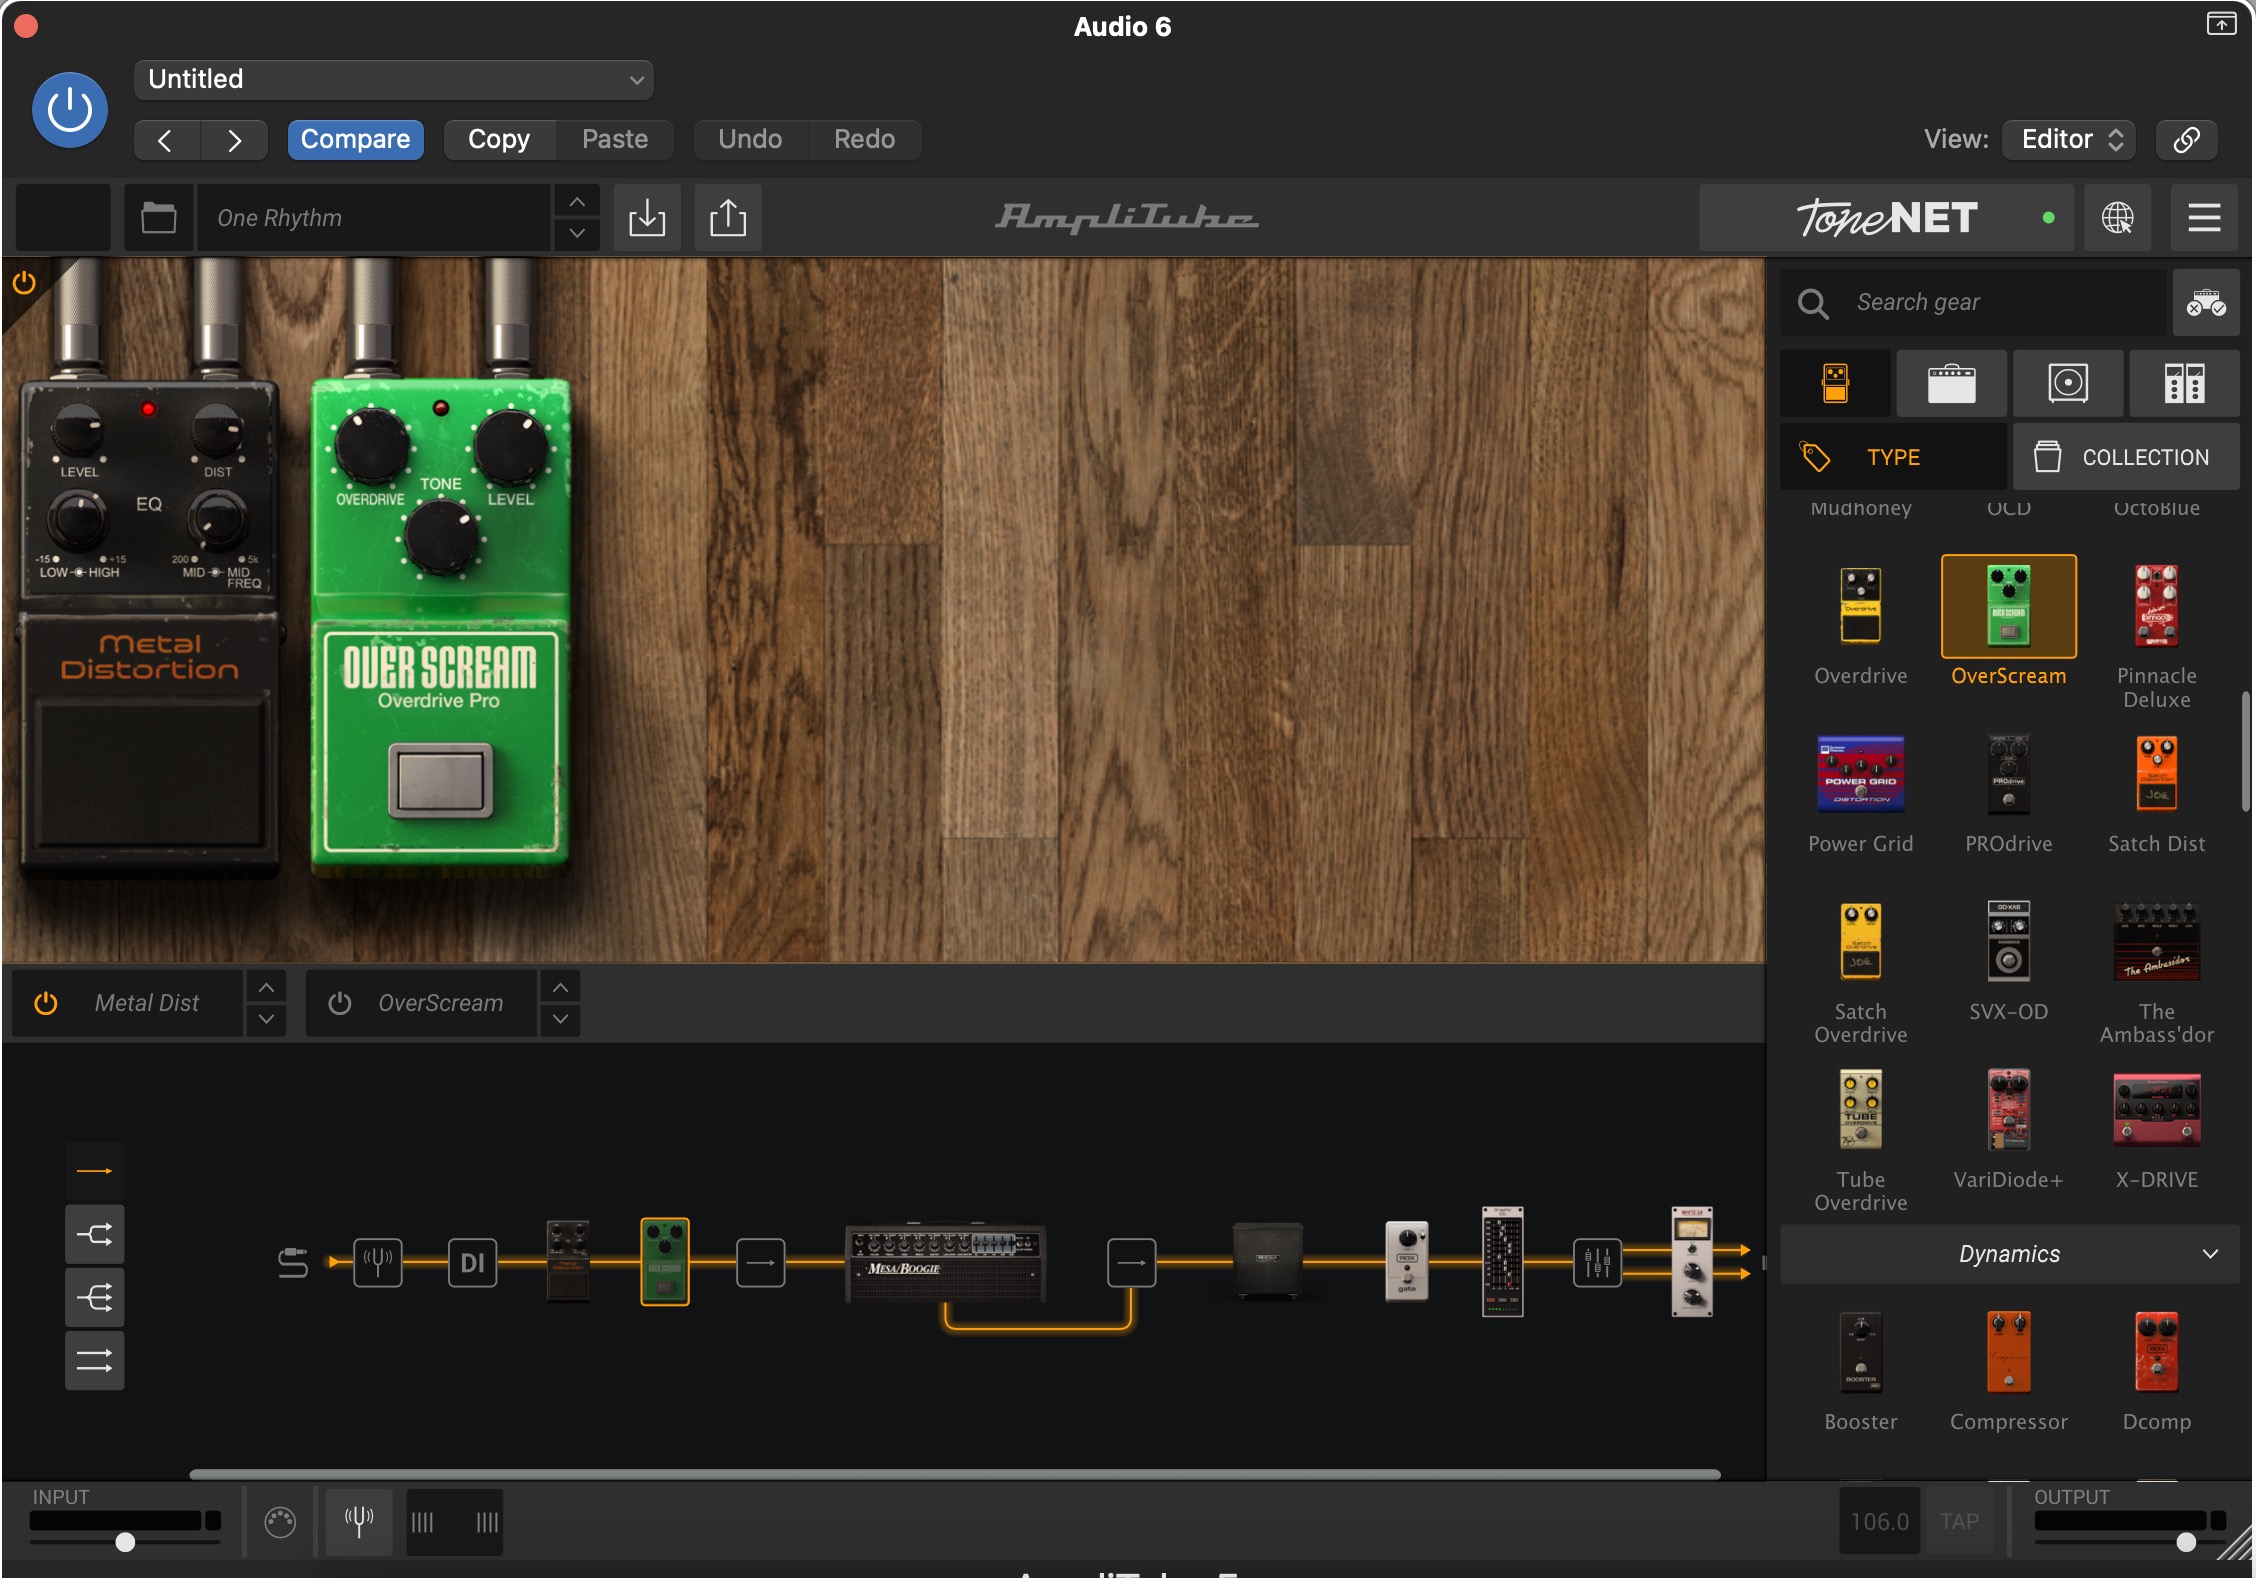Click the export share preset icon
This screenshot has height=1578, width=2256.
click(x=728, y=218)
